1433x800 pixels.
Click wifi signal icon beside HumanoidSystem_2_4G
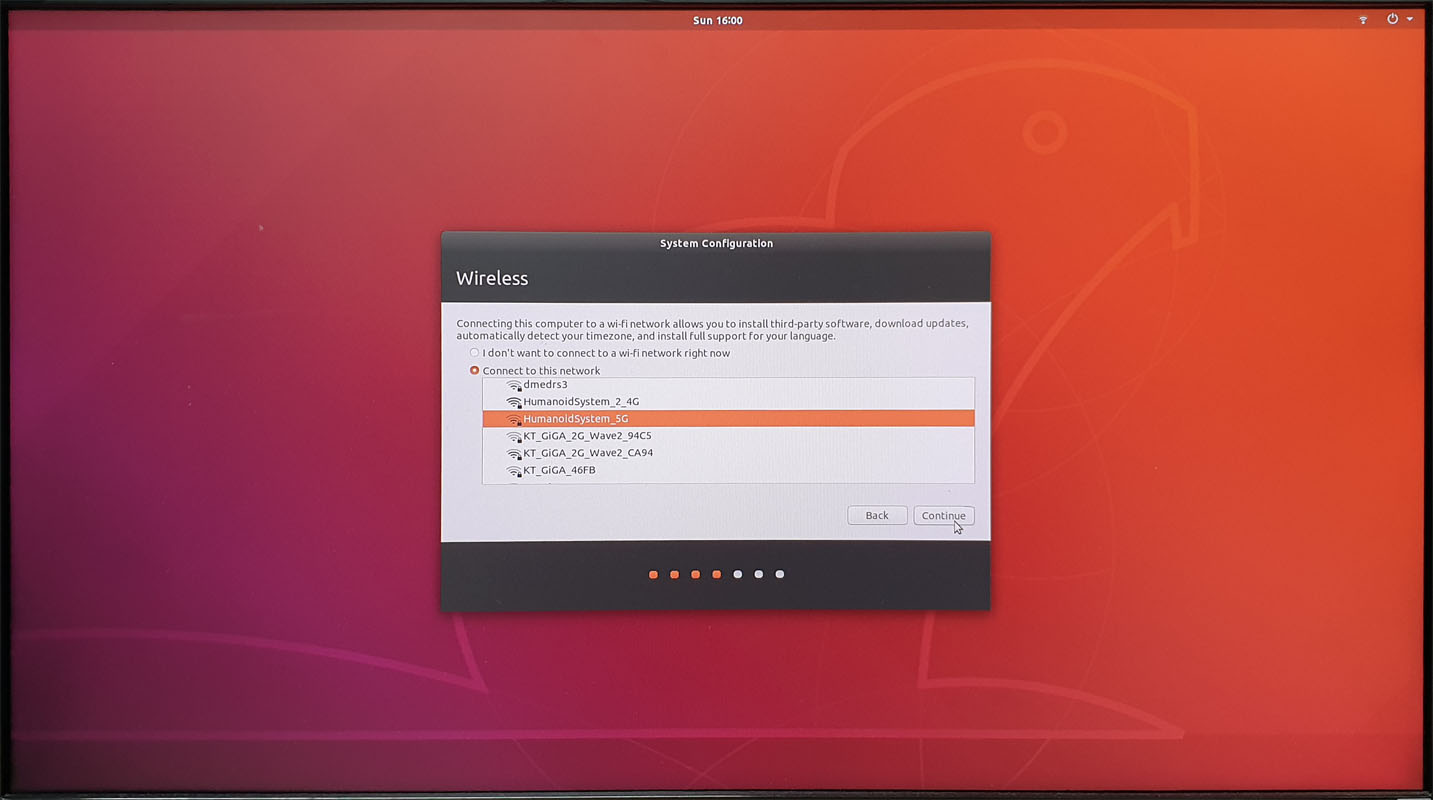click(514, 402)
